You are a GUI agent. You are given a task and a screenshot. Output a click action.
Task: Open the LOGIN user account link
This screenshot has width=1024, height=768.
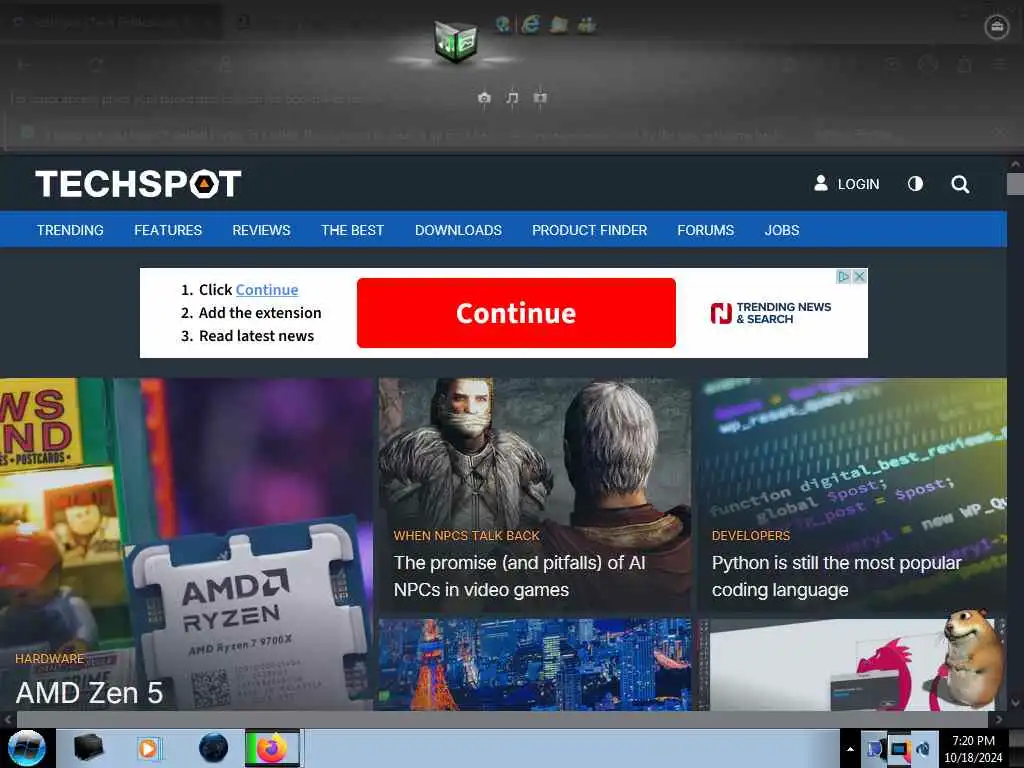tap(846, 184)
